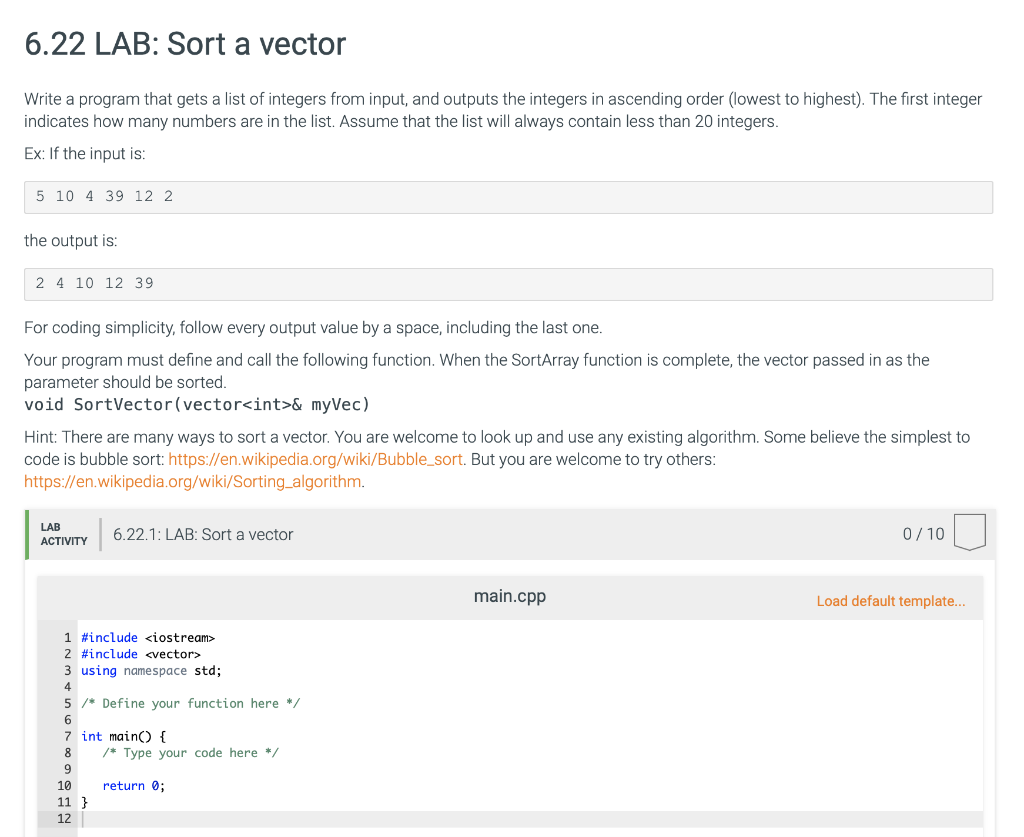Image resolution: width=1024 pixels, height=837 pixels.
Task: Click the 'Define your function here' comment line
Action: tap(190, 704)
